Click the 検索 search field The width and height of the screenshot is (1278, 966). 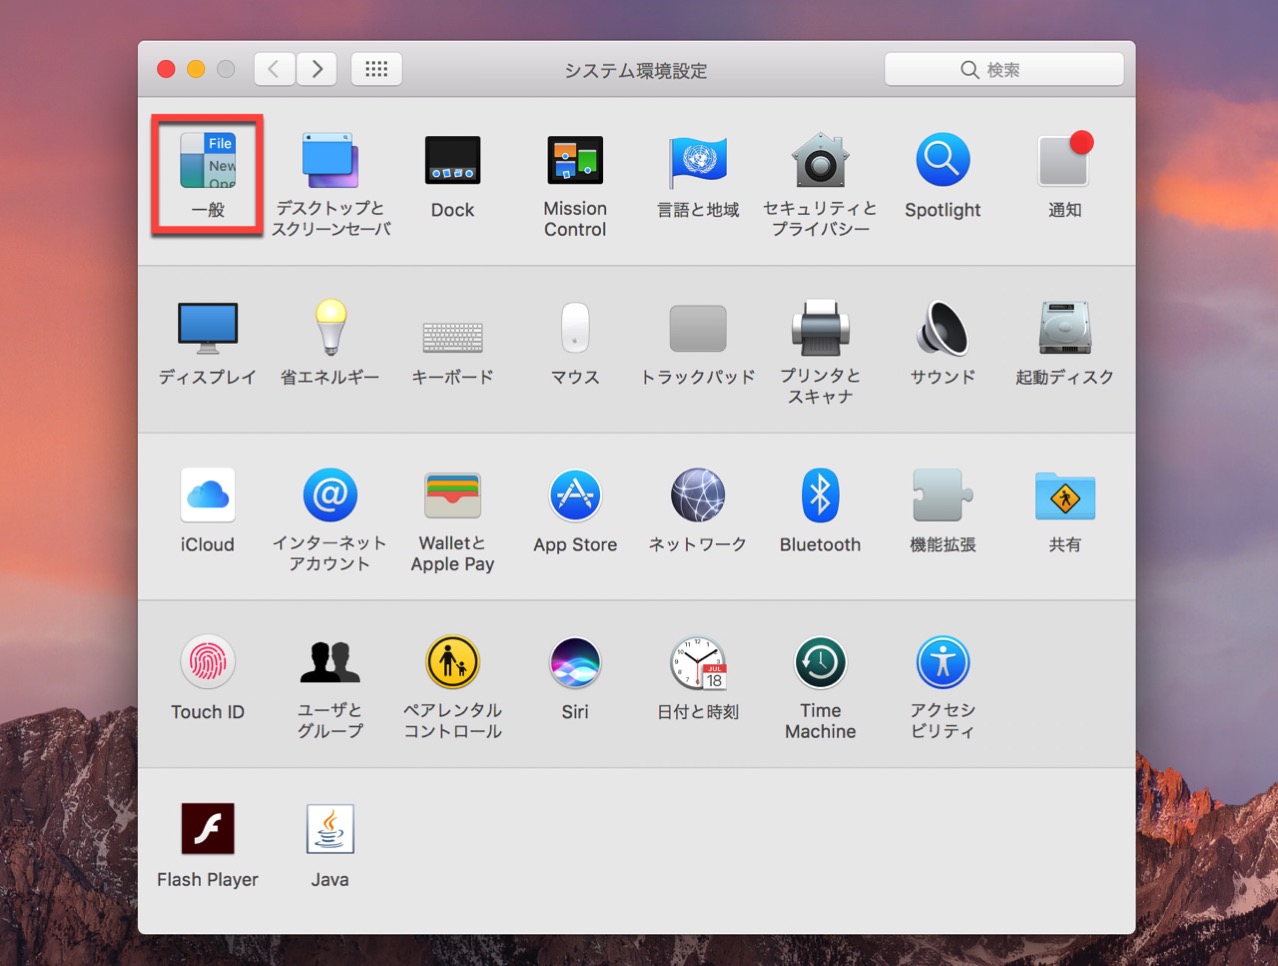tap(1004, 69)
